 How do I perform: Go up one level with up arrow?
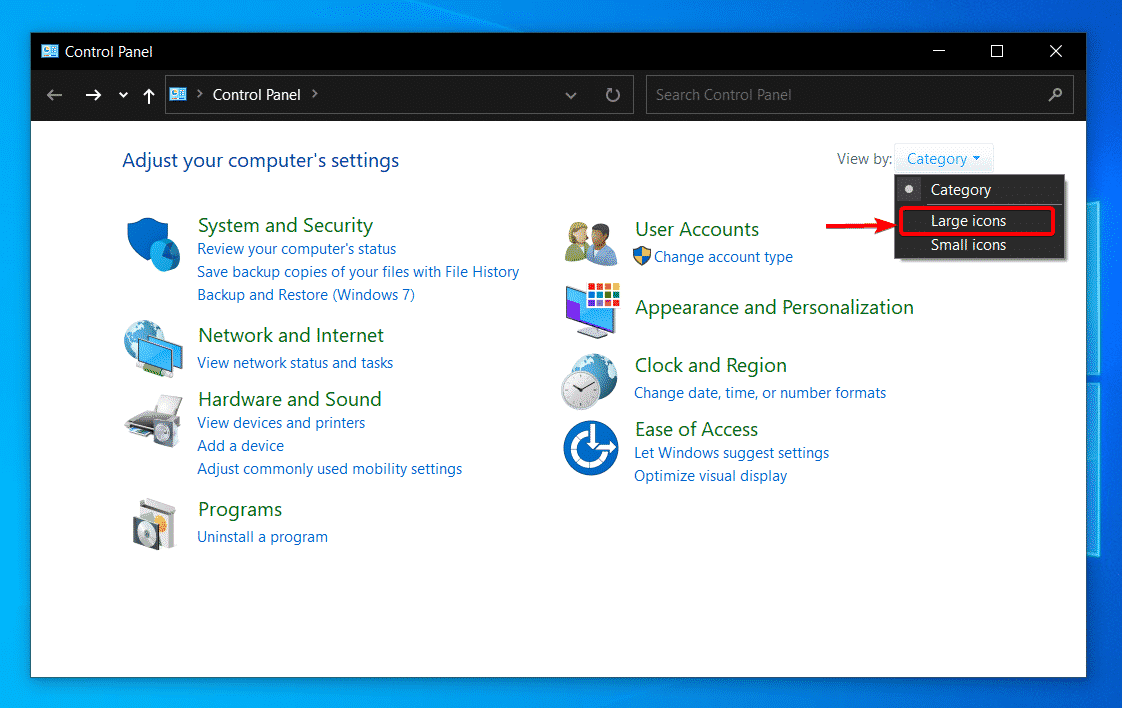[149, 95]
